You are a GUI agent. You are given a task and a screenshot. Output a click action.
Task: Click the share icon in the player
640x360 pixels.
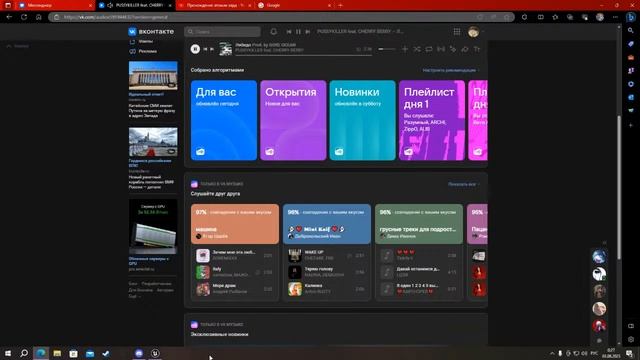(x=465, y=49)
